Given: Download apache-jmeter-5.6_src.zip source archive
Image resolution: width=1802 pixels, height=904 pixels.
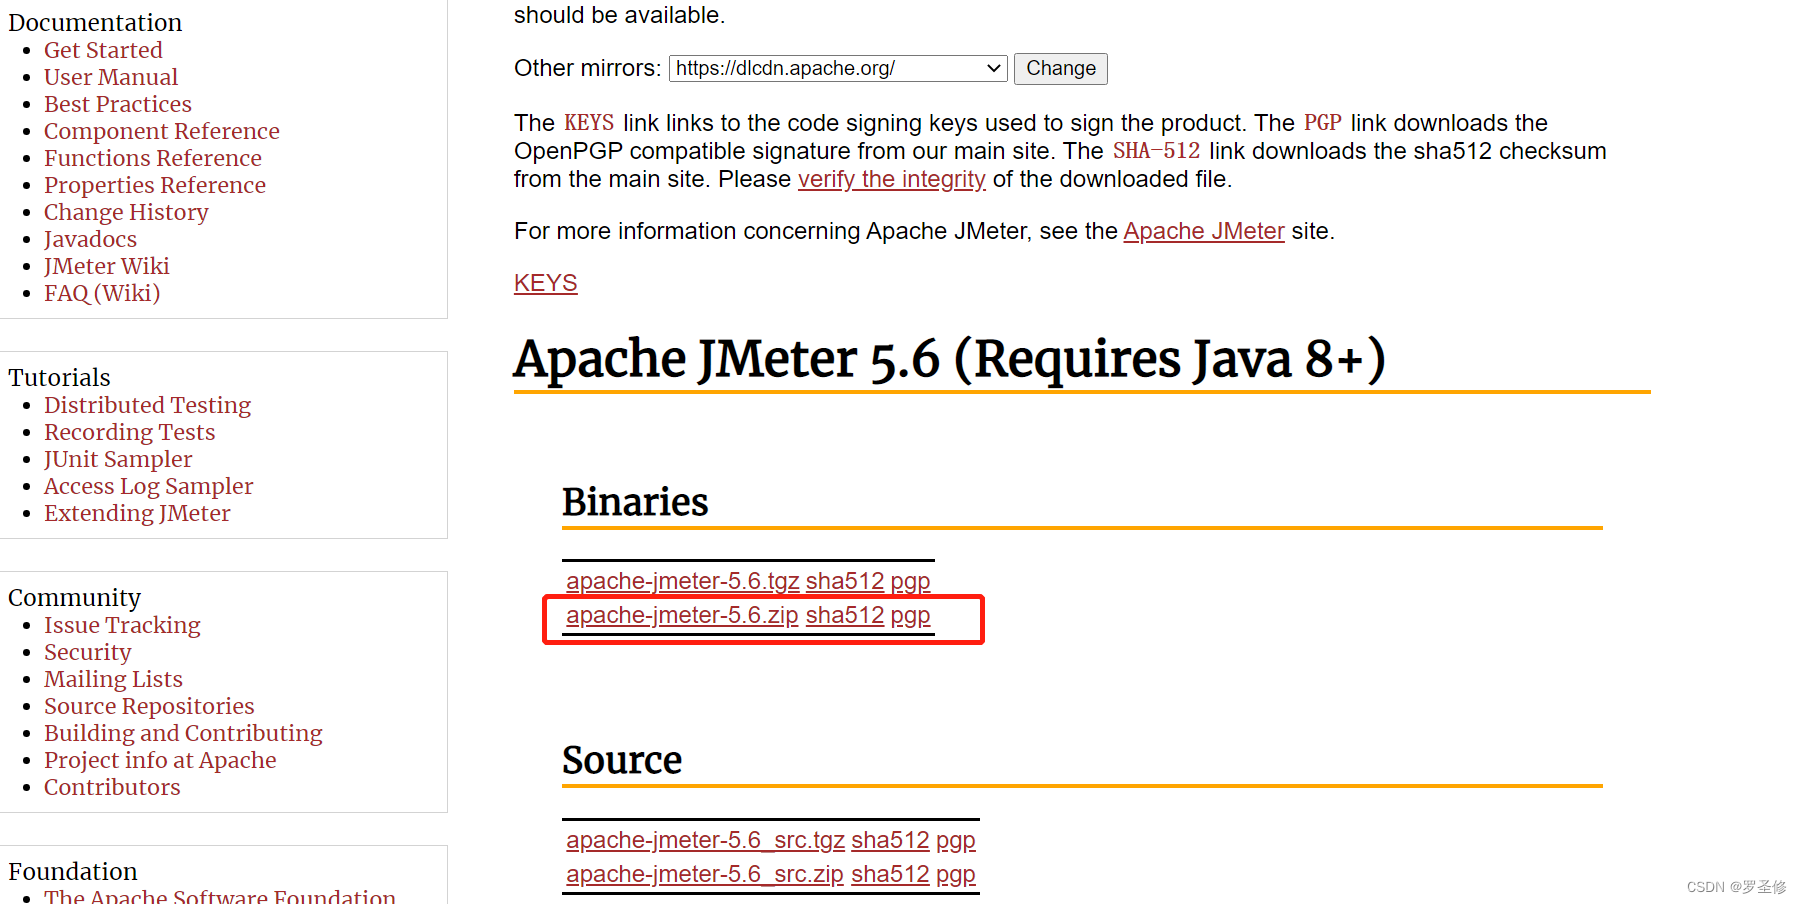Looking at the screenshot, I should tap(703, 874).
